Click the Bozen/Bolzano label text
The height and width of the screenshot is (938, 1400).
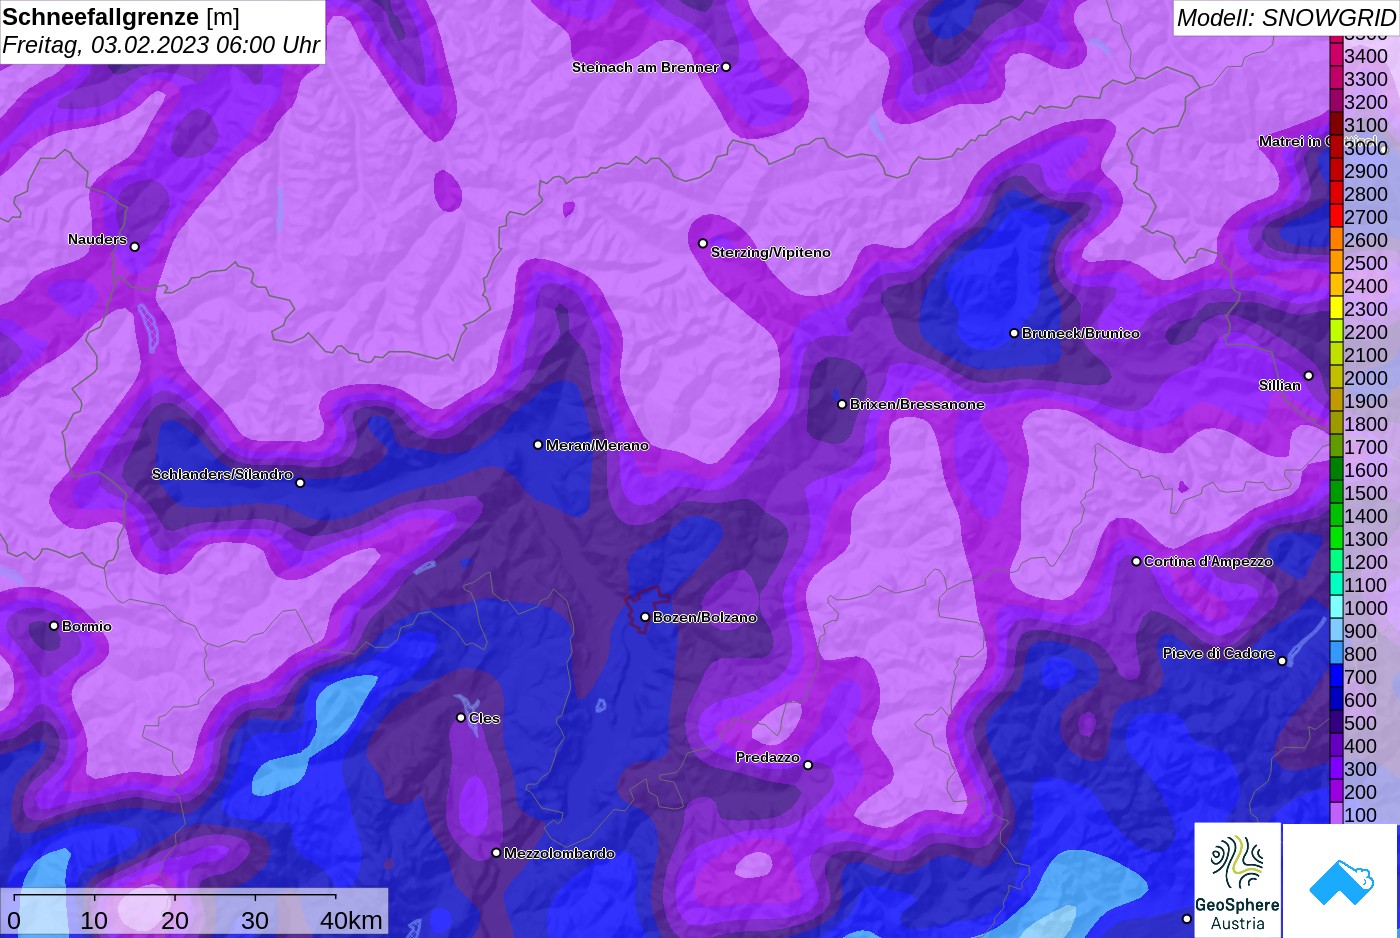click(705, 617)
